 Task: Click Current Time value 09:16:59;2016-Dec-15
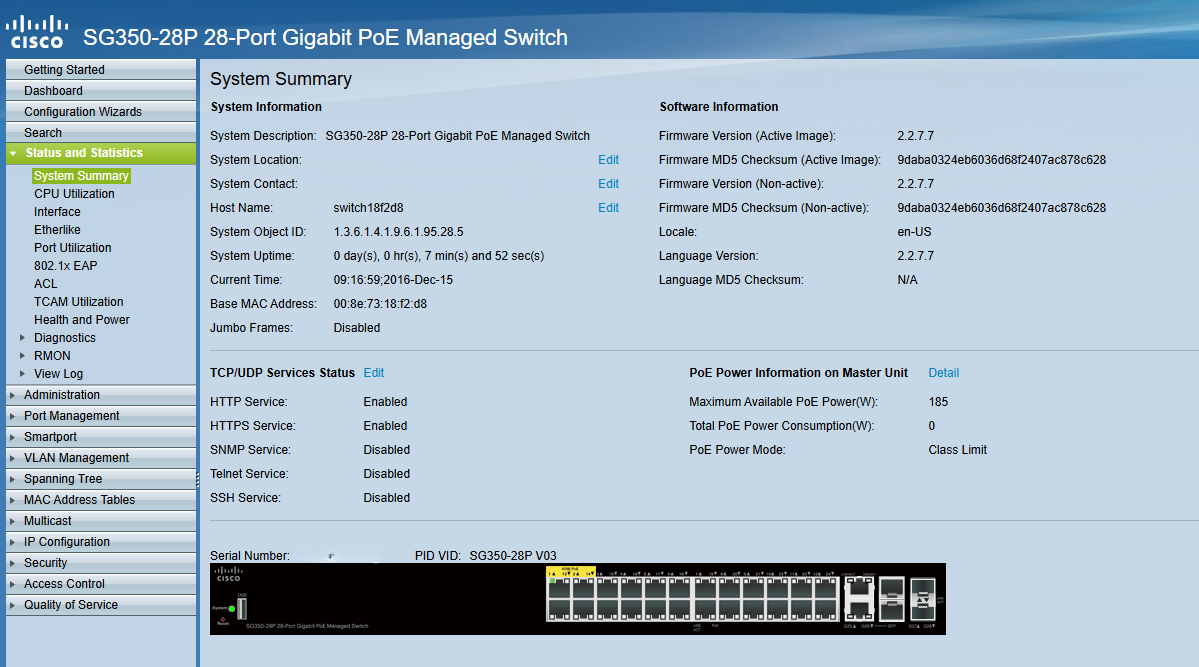coord(393,280)
